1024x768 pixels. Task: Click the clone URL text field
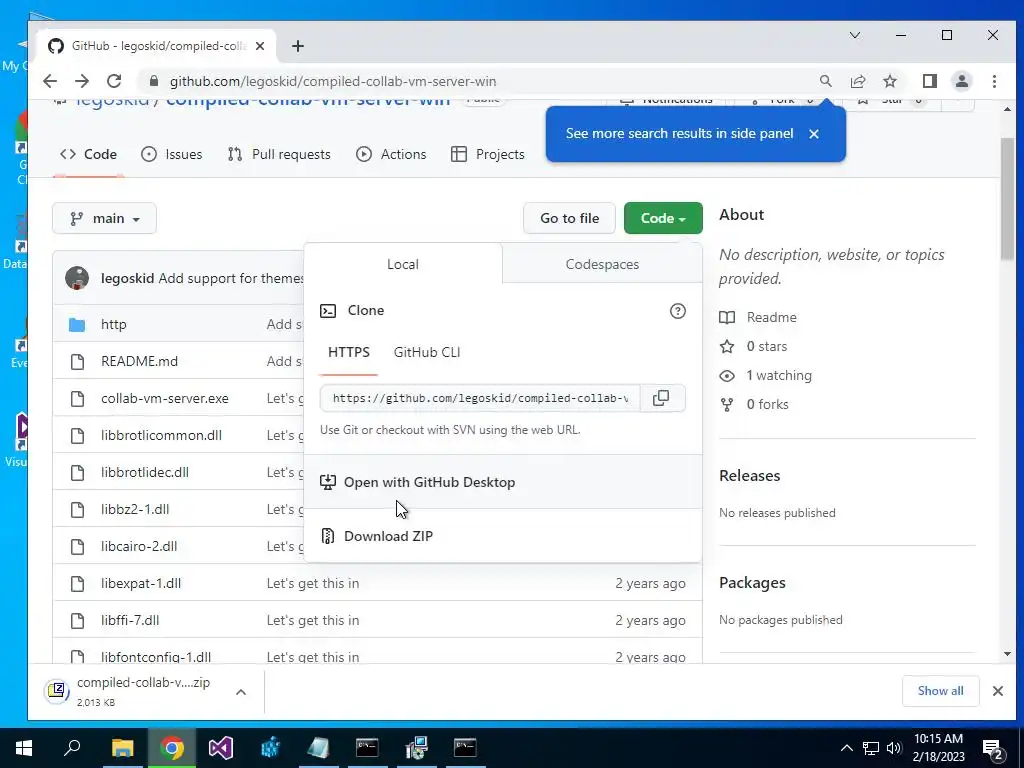480,398
